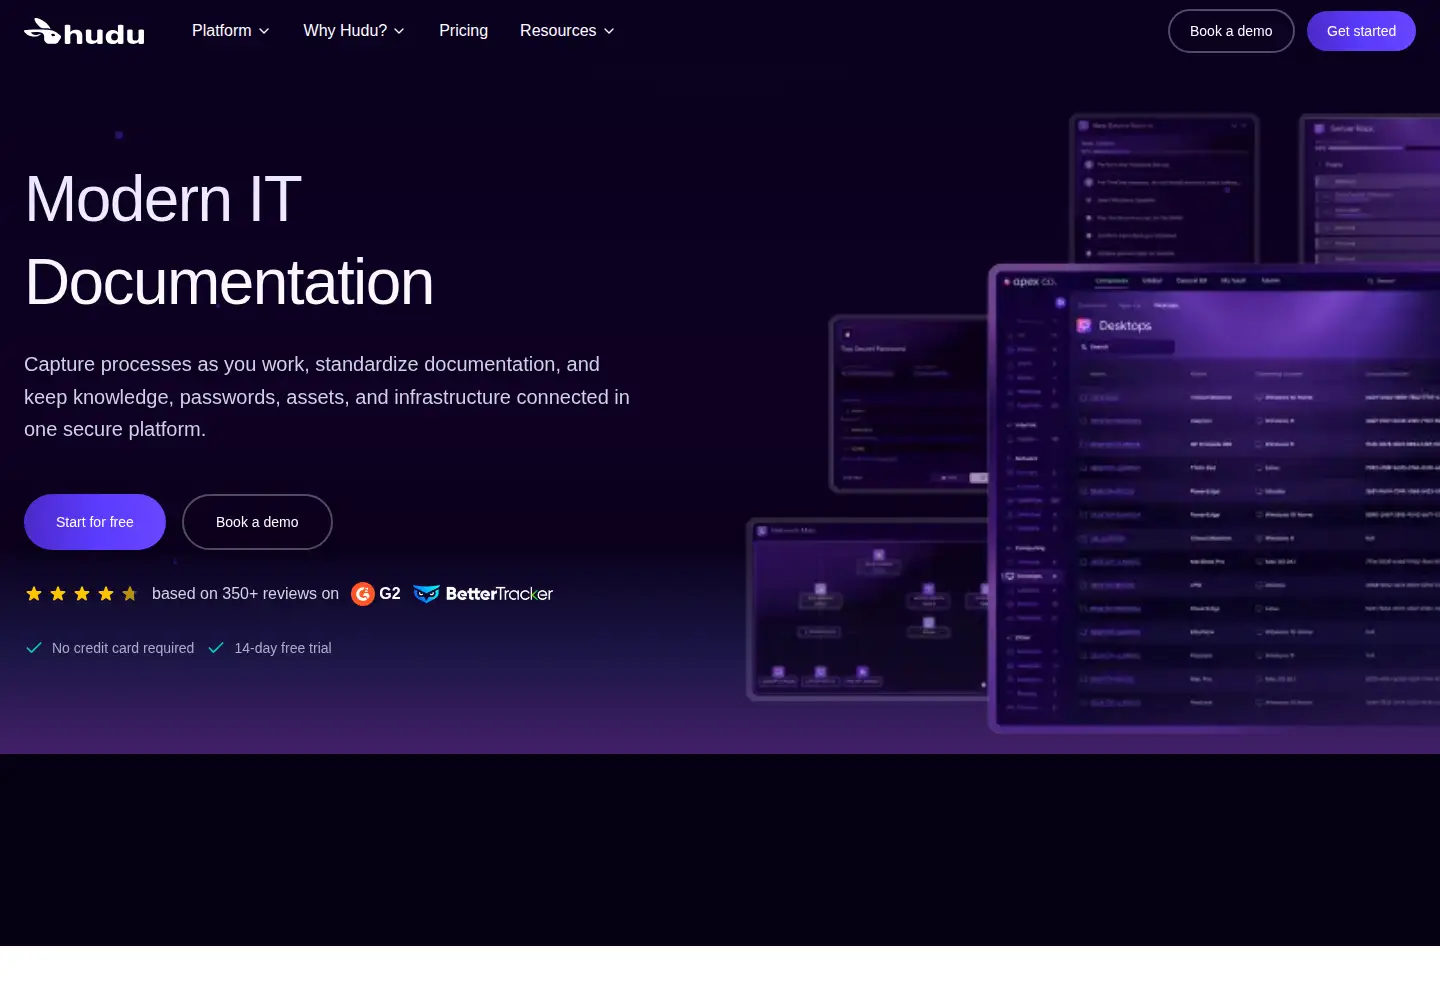Expand the Why Hudu? dropdown menu

(354, 31)
